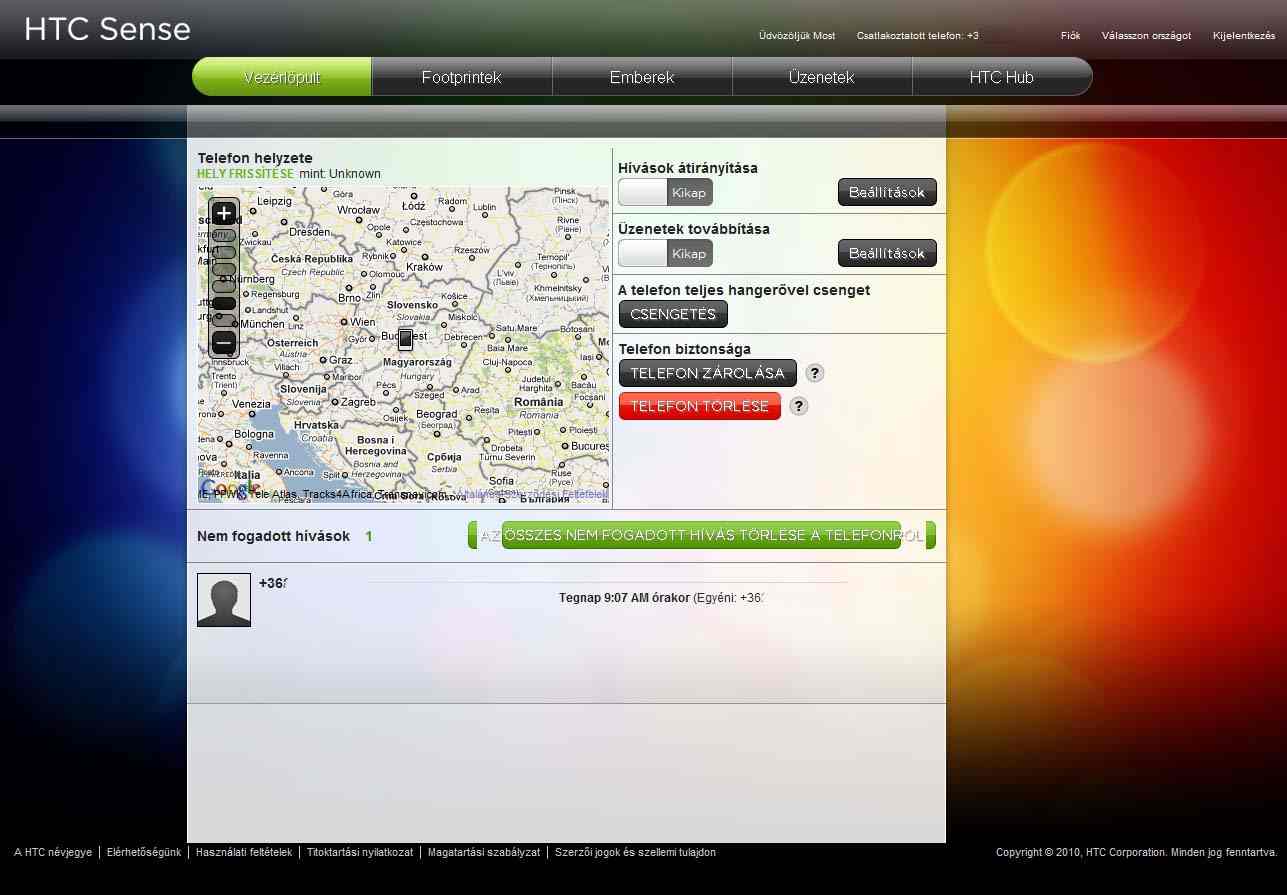Open help icon beside Telefon zárolása
The height and width of the screenshot is (895, 1287).
pyautogui.click(x=815, y=373)
